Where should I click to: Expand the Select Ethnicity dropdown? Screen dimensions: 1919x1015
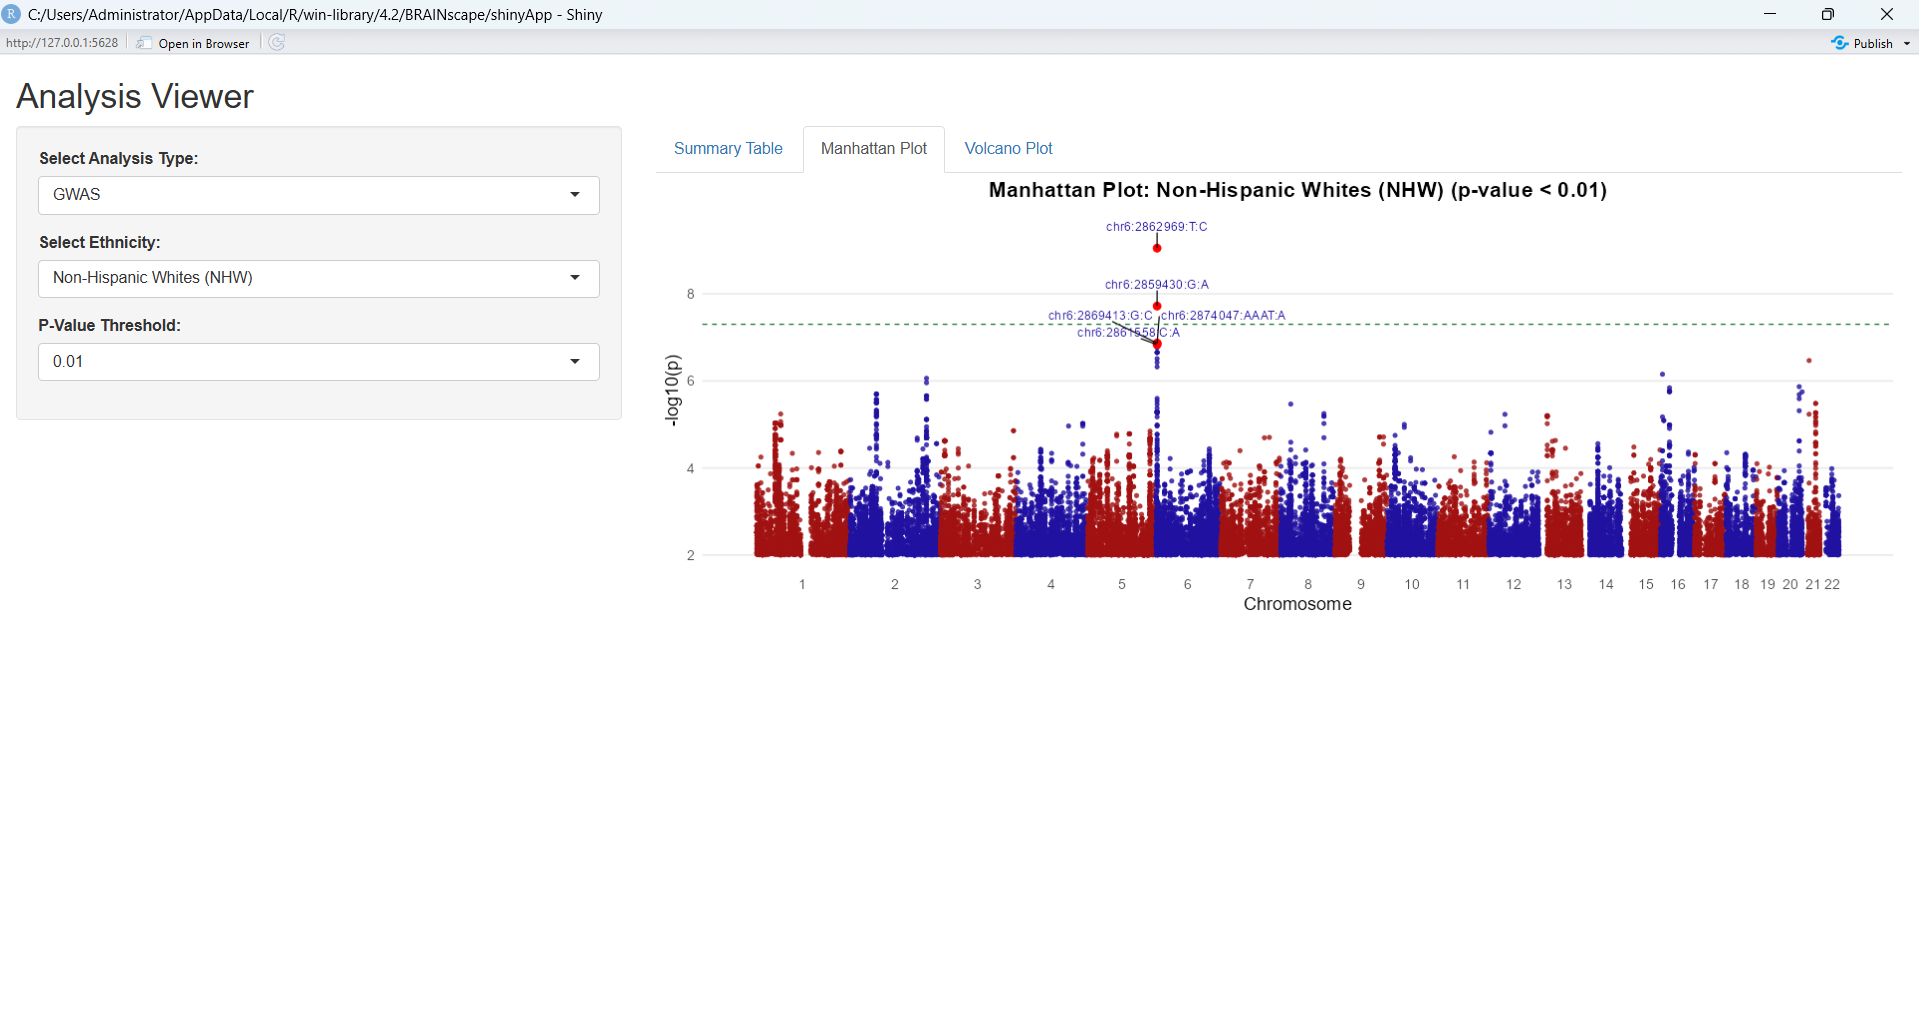[318, 278]
